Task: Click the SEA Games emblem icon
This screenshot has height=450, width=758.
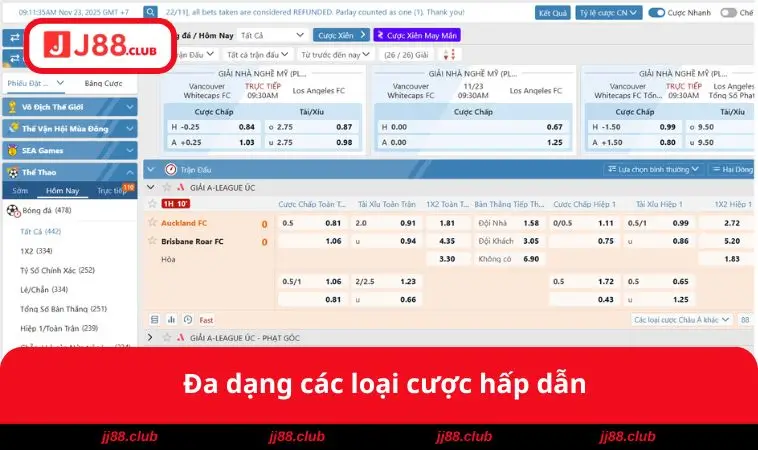Action: click(13, 150)
